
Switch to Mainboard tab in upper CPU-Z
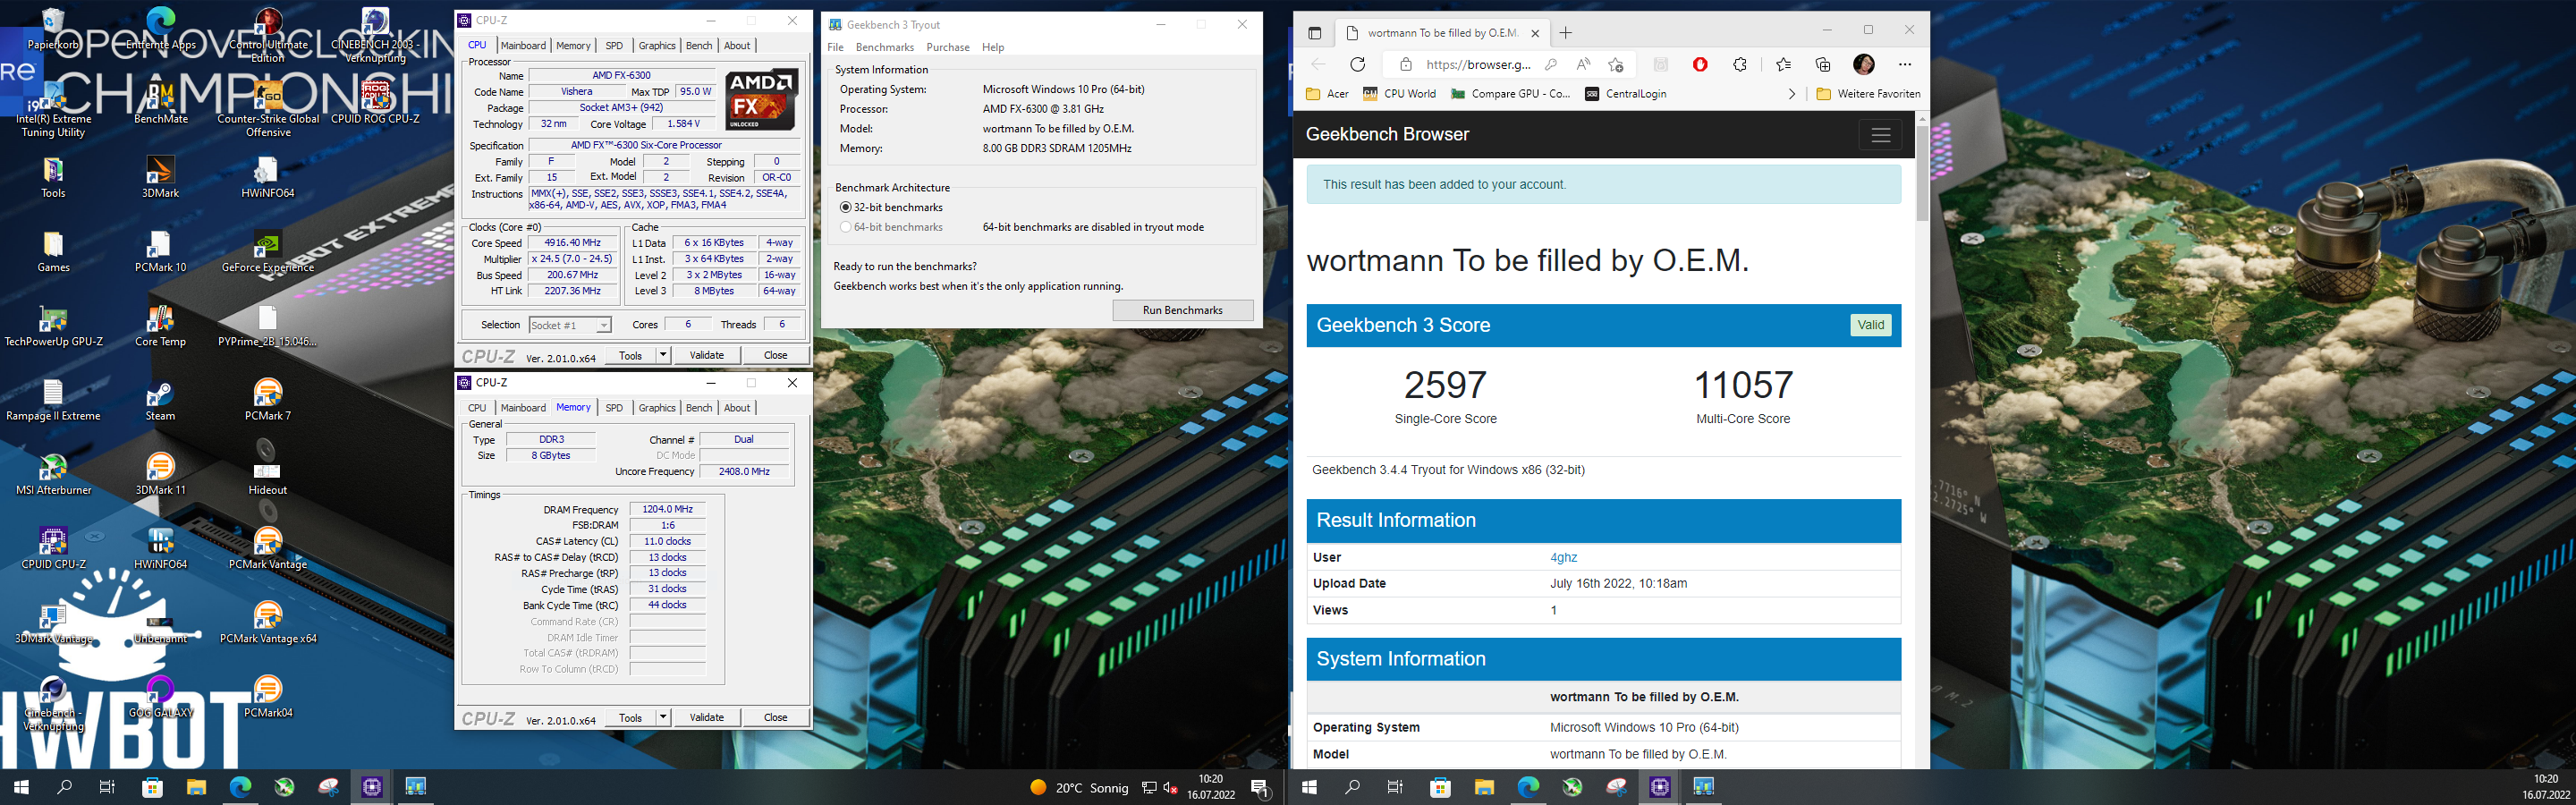point(523,45)
